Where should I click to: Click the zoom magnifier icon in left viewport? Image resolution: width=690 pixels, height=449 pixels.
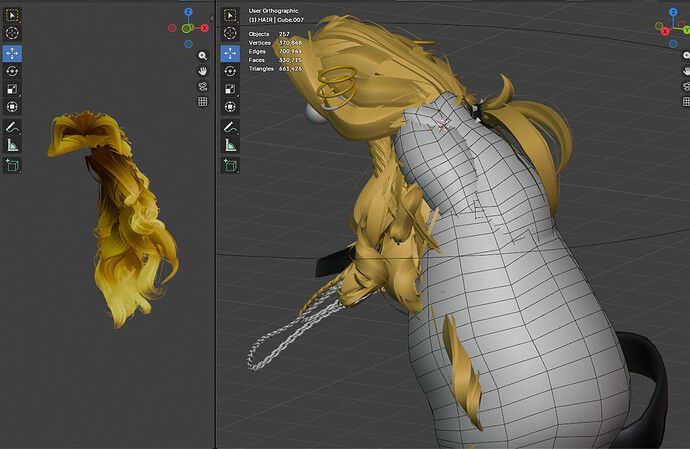[x=202, y=56]
